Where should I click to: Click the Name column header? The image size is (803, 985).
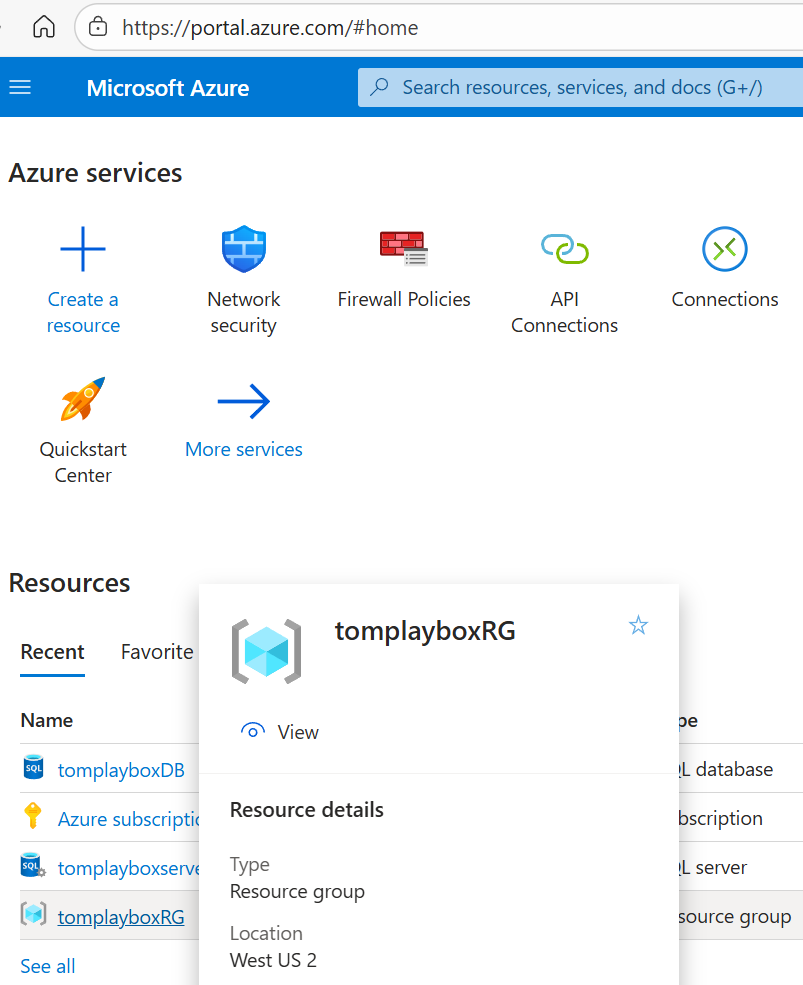point(46,720)
